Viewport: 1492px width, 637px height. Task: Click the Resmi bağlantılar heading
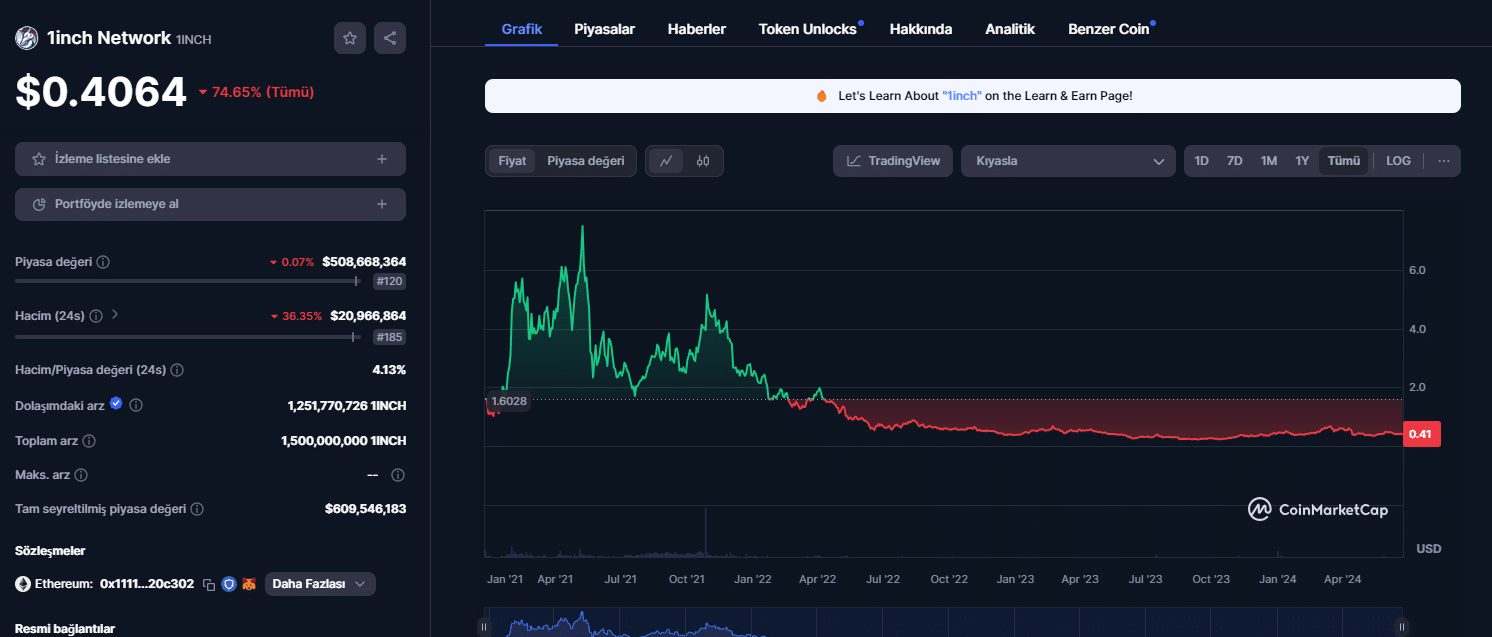65,629
